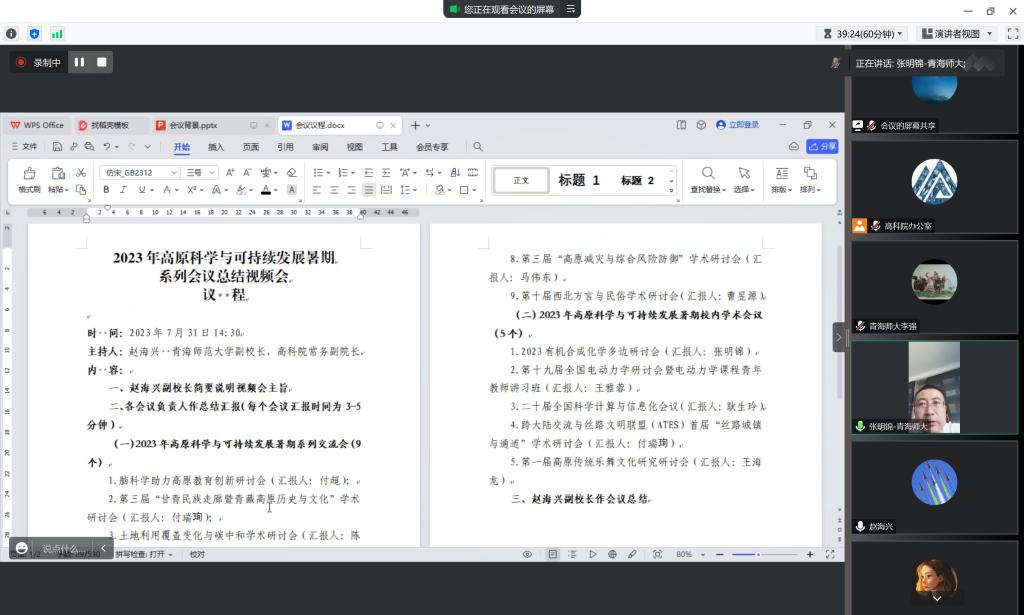1024x615 pixels.
Task: Click the scissors cut icon
Action: coord(81,172)
